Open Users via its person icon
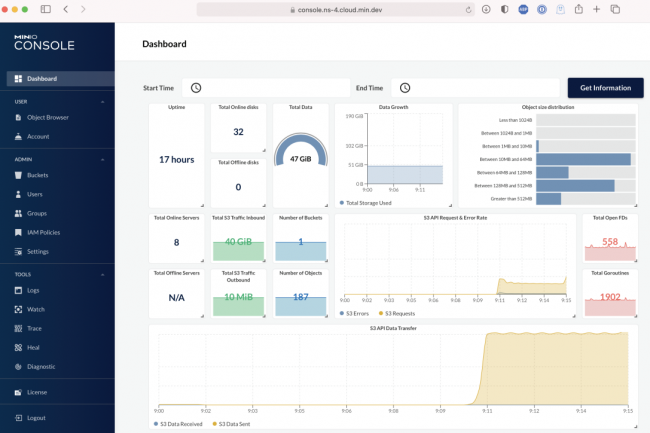 point(17,194)
